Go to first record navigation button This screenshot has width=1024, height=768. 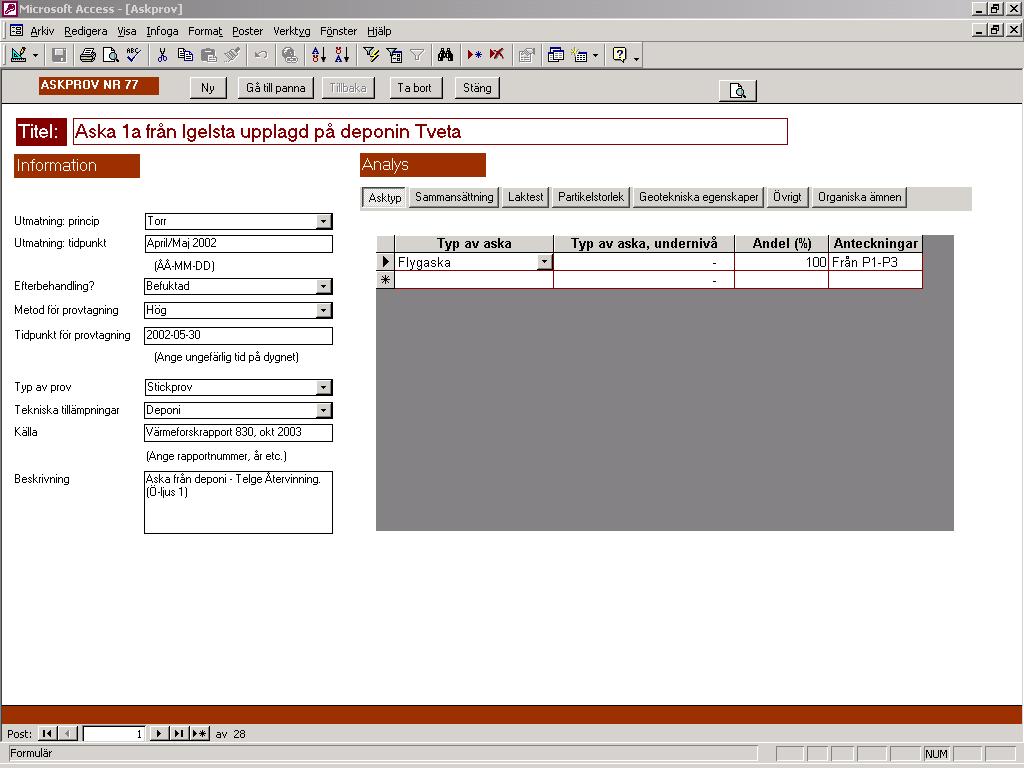47,733
